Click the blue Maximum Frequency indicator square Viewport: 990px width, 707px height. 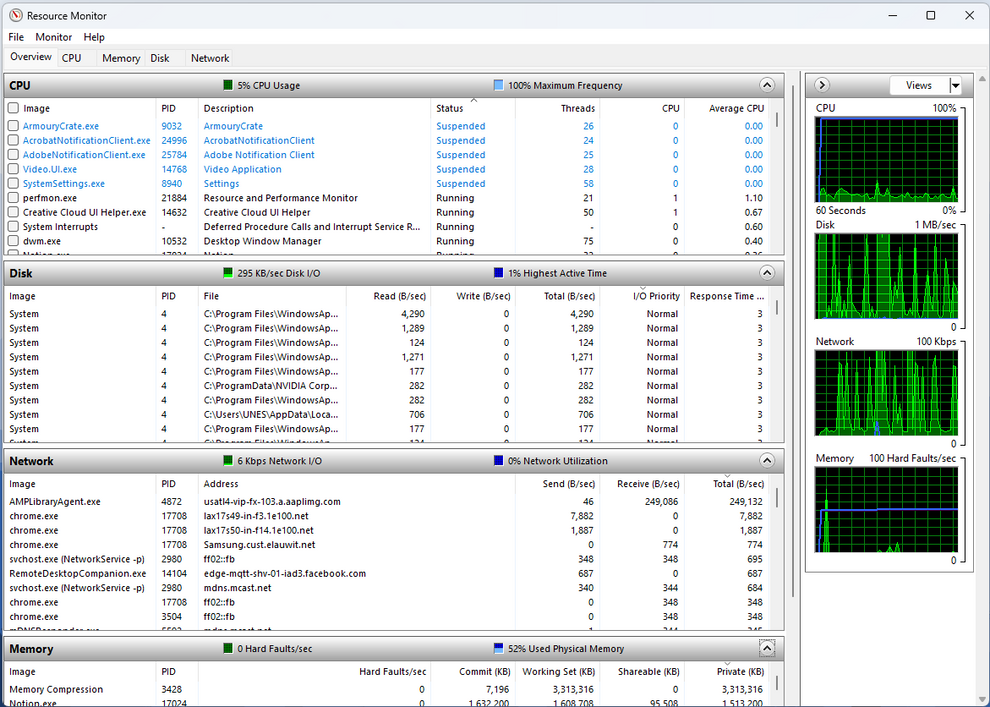tap(499, 85)
